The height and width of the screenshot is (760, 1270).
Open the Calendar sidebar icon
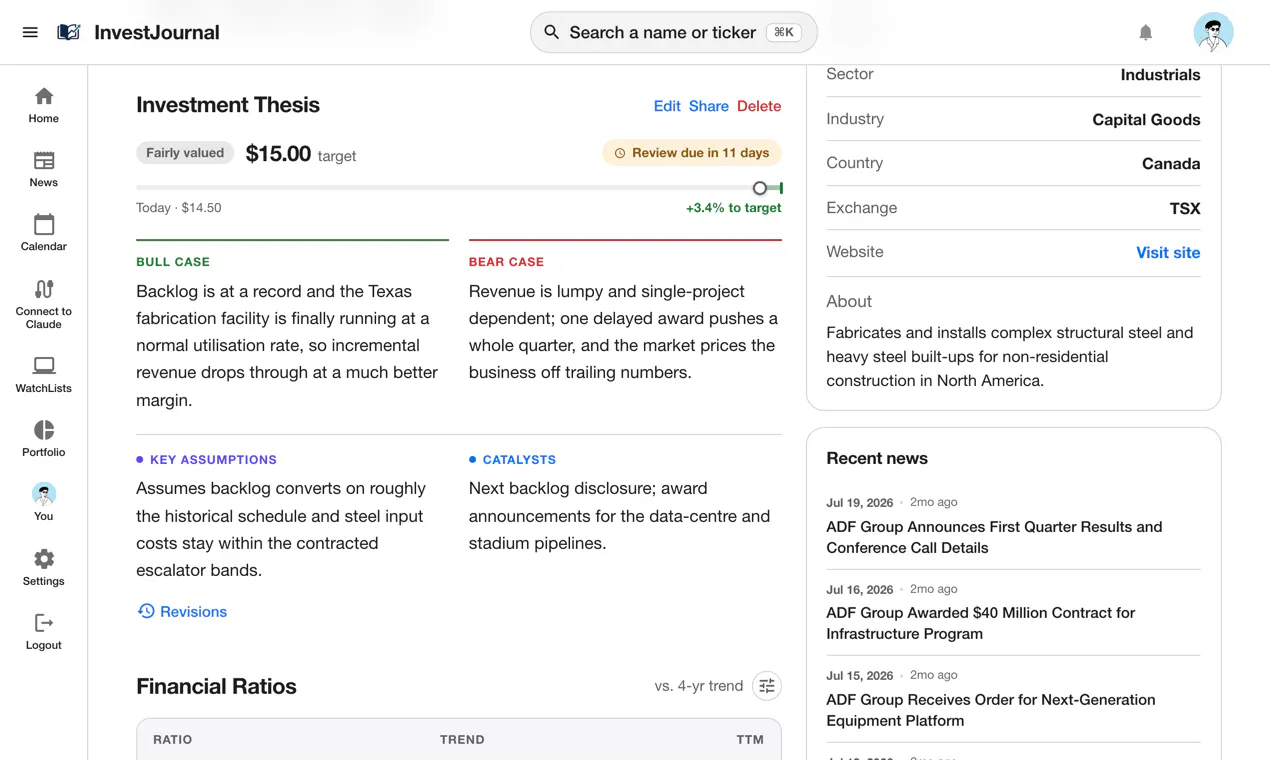44,224
